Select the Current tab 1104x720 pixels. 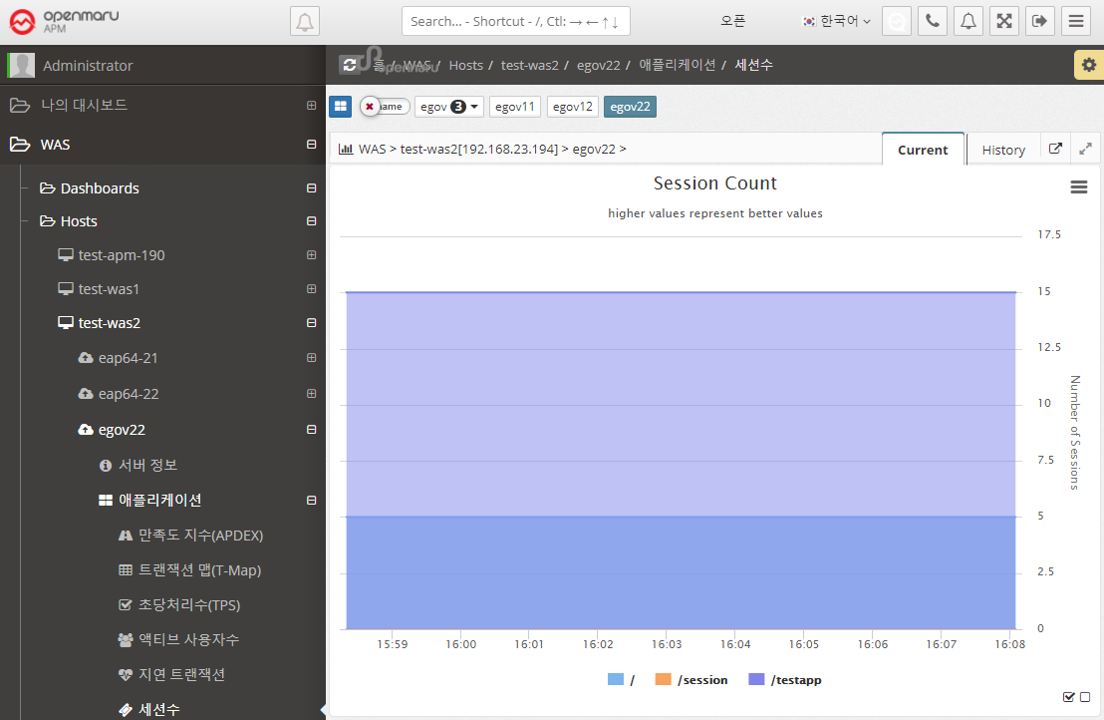[922, 150]
